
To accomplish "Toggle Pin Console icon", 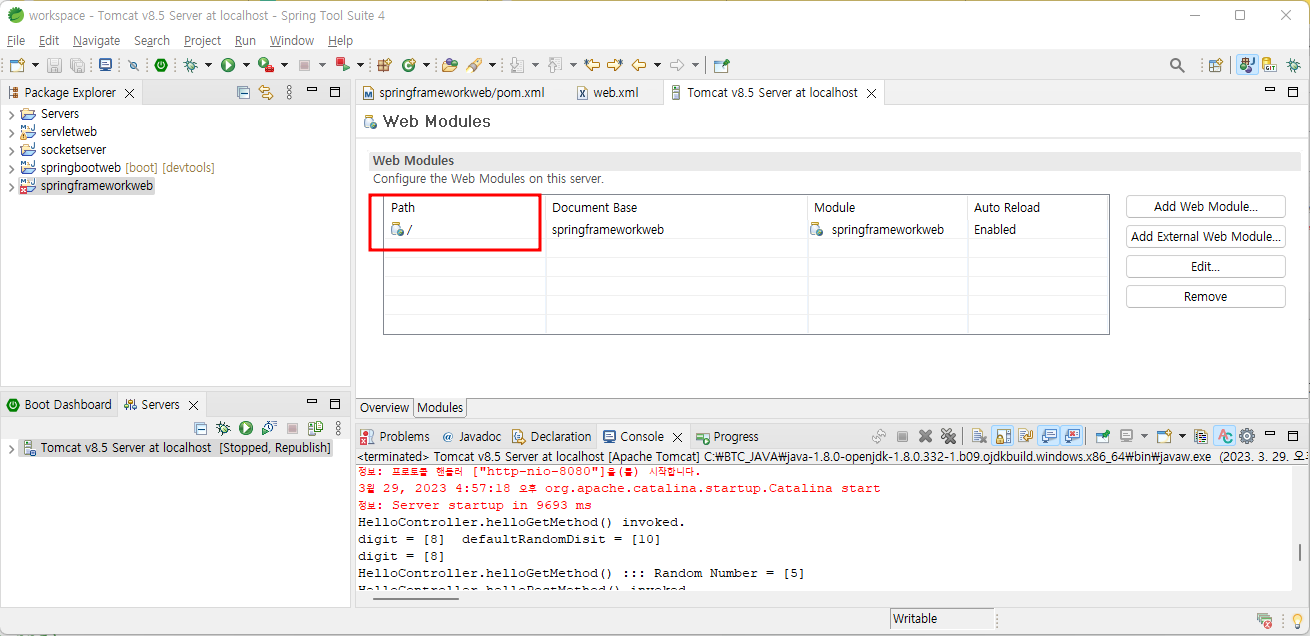I will [x=1103, y=436].
